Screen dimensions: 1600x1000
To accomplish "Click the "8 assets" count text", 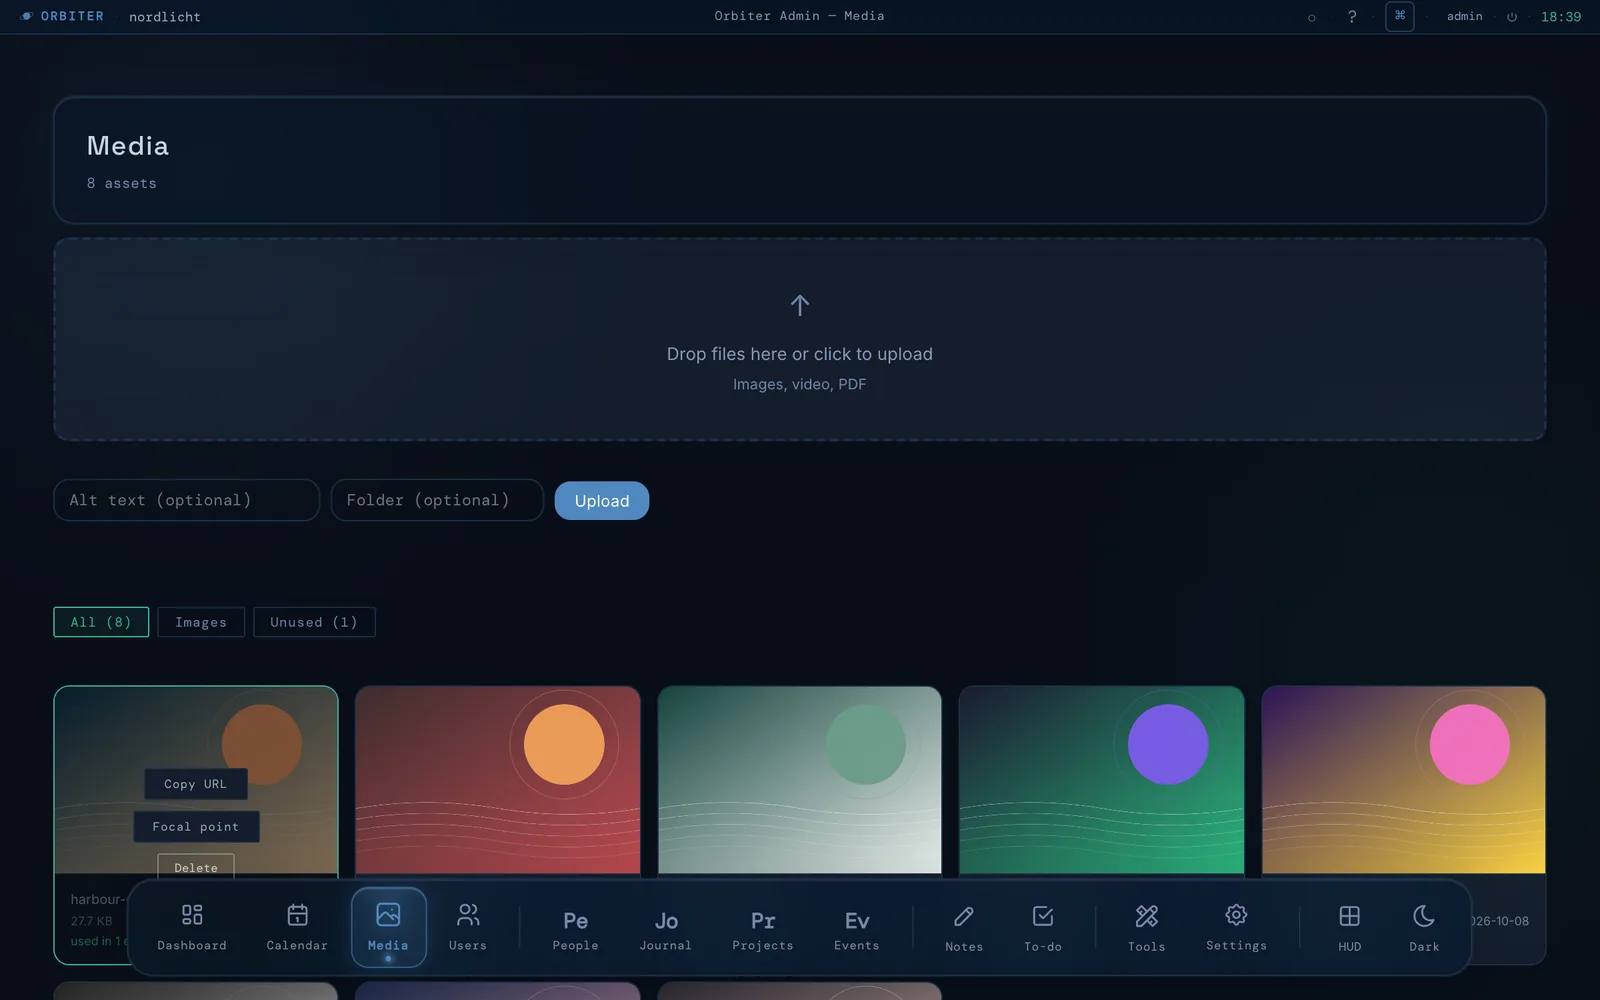I will click(x=122, y=183).
